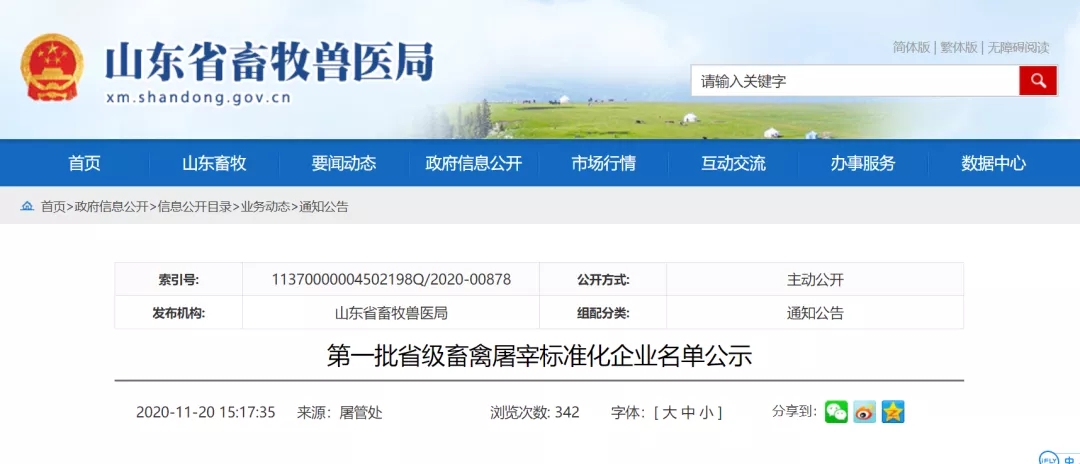Screen dimensions: 1080x464
Task: Go to 首页 in breadcrumb
Action: click(x=53, y=207)
